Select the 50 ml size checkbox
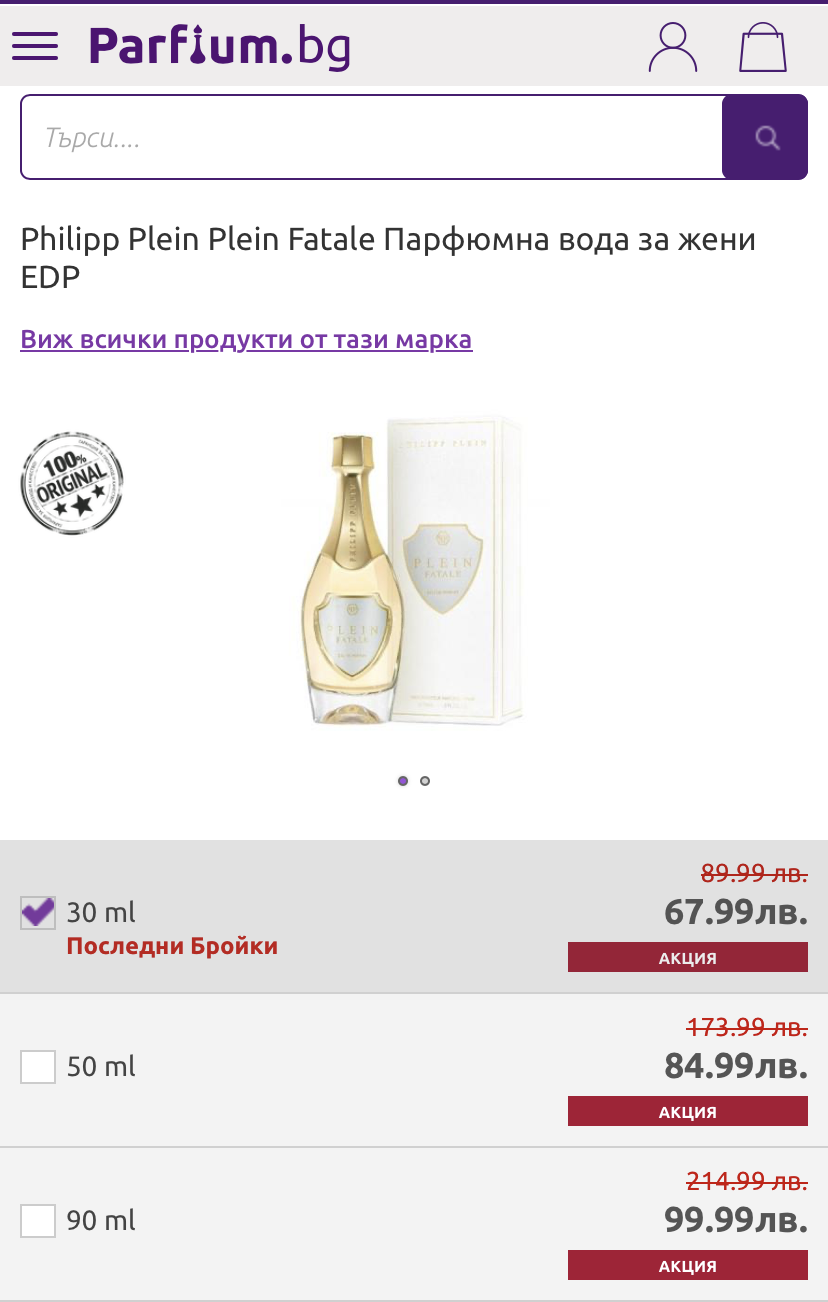 (38, 1066)
